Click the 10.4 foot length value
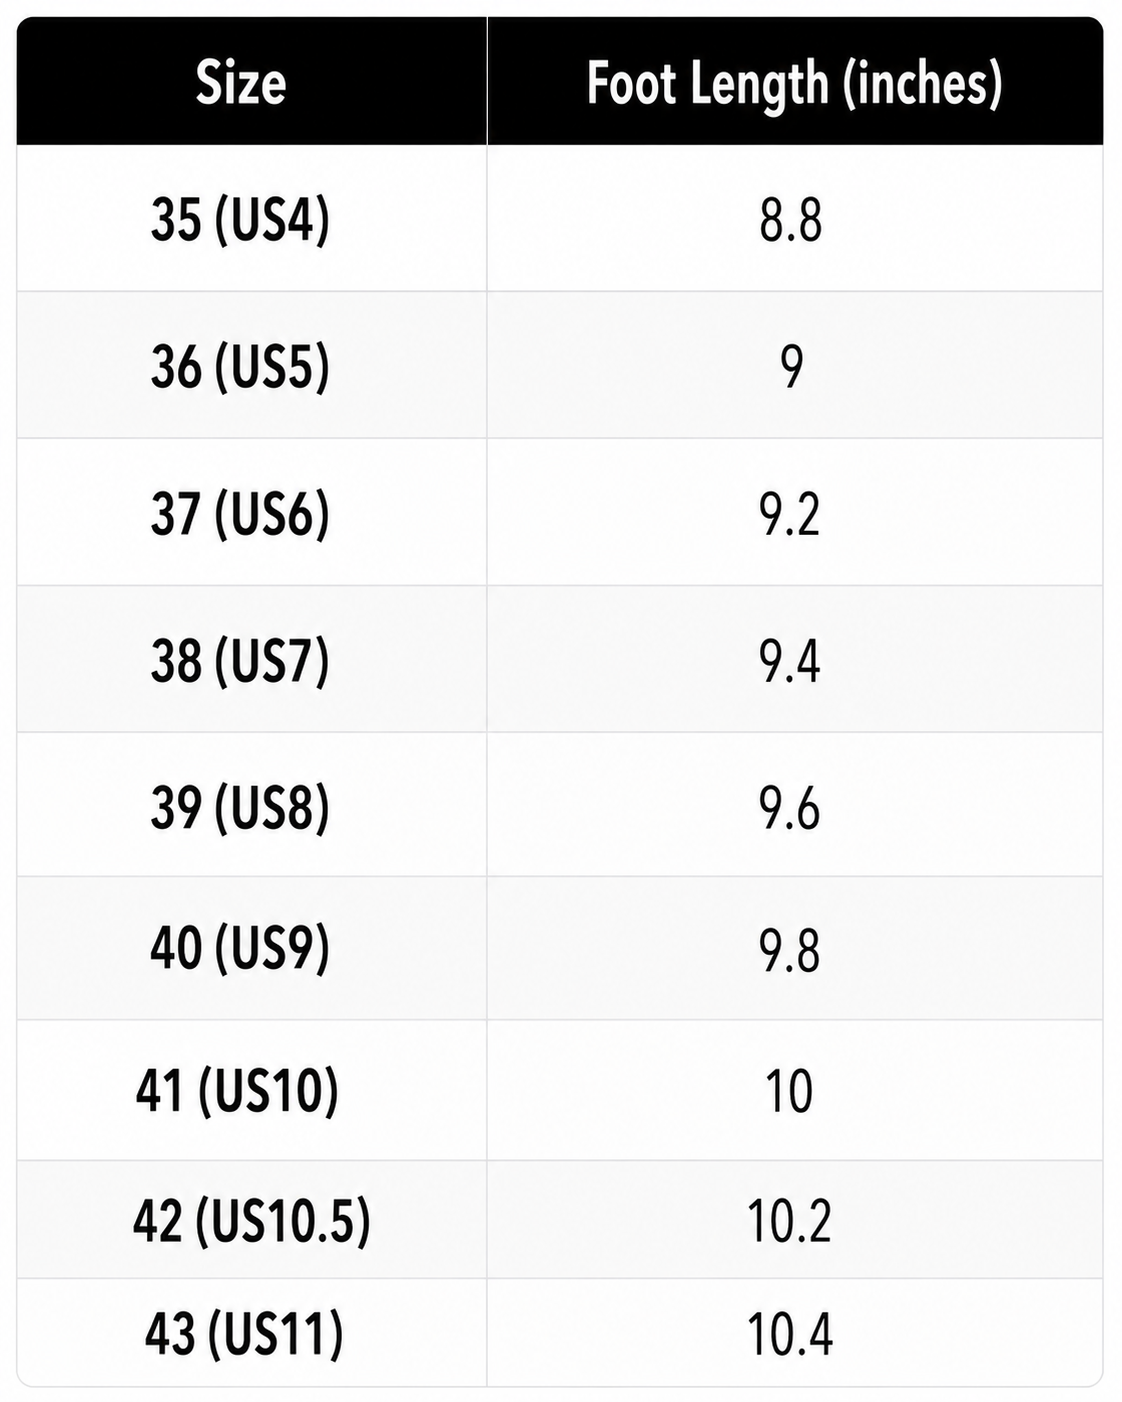The width and height of the screenshot is (1122, 1402). [x=790, y=1334]
